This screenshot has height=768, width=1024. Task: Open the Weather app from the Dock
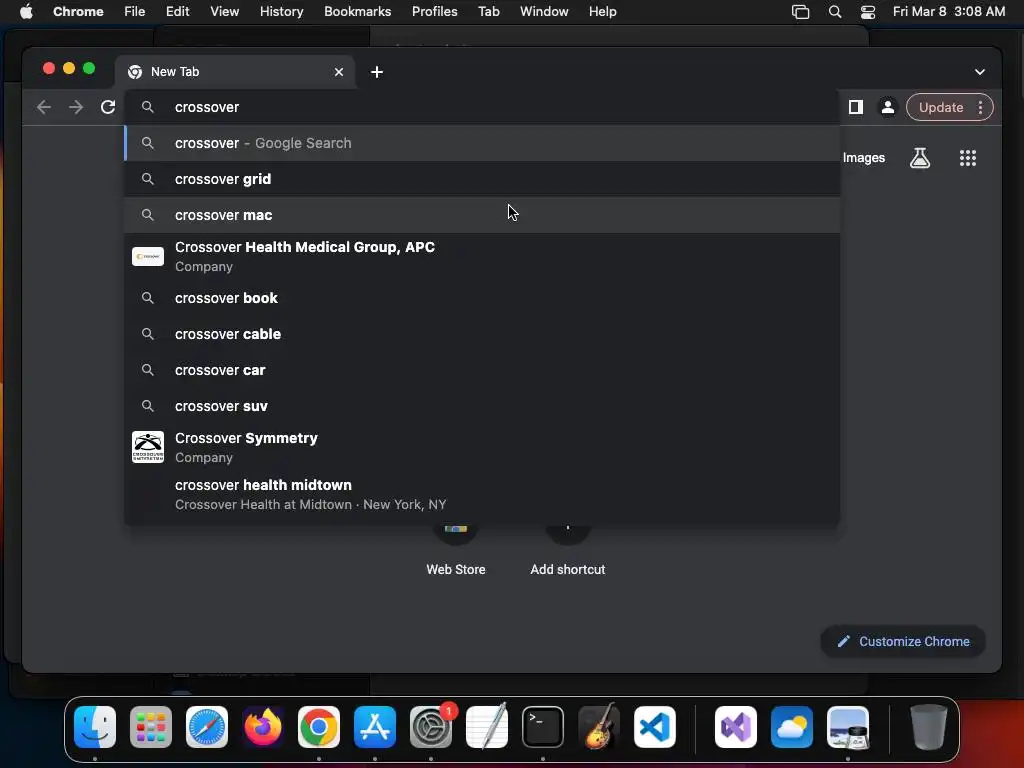click(x=792, y=727)
